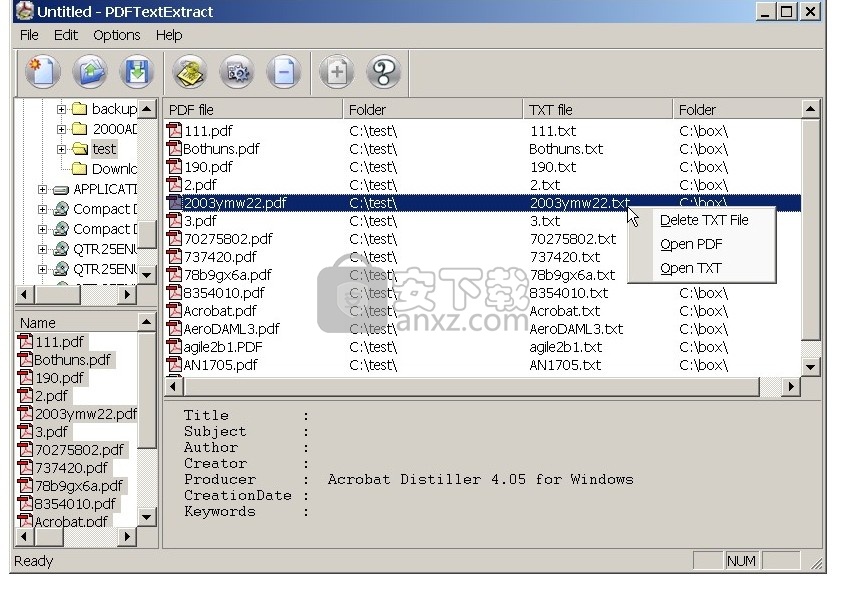Click the APPLICATI drive icon in tree
This screenshot has height=590, width=850.
point(61,189)
